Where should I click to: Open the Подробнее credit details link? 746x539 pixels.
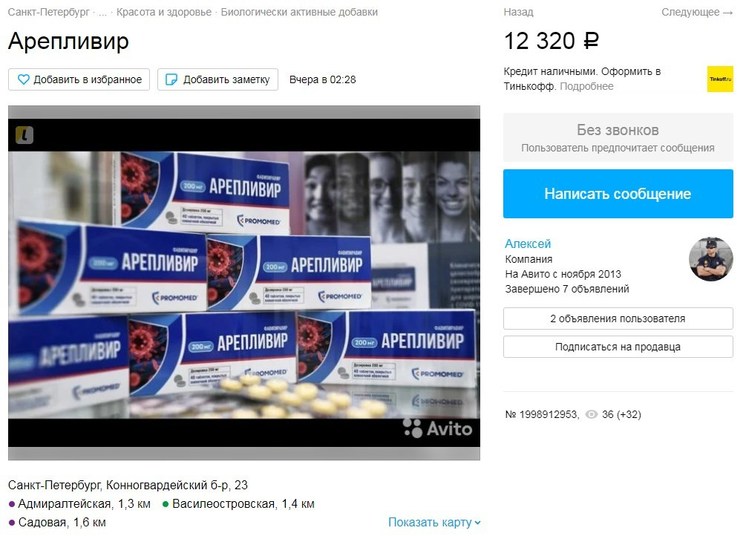click(x=587, y=87)
